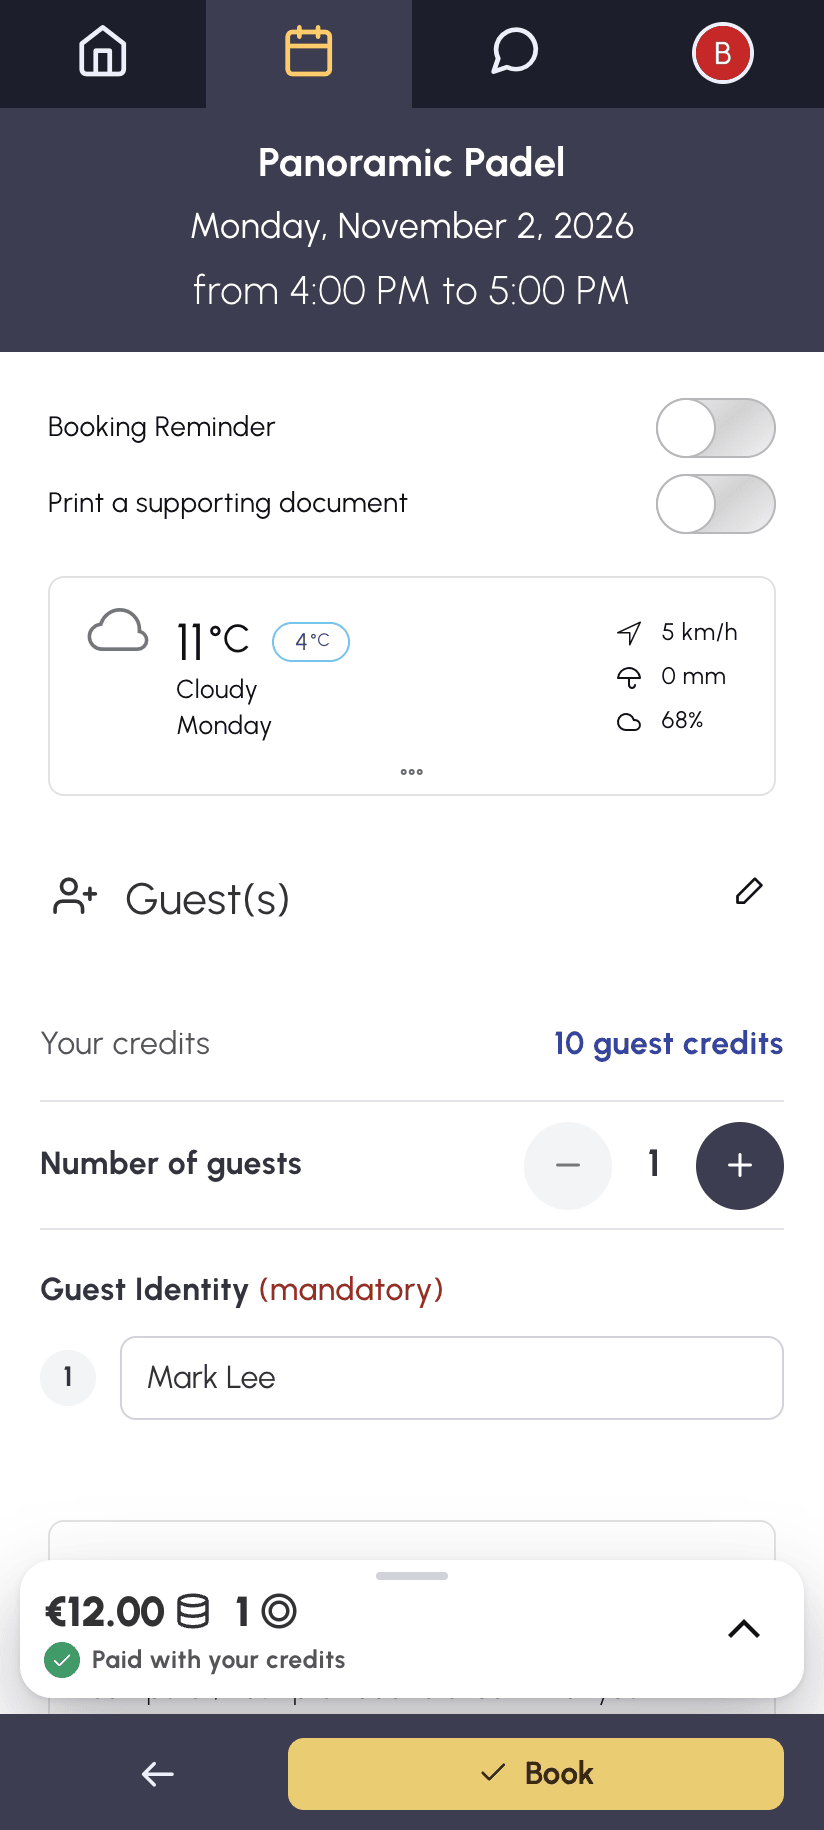Image resolution: width=824 pixels, height=1830 pixels.
Task: Tap the bottom sheet drag handle
Action: [412, 1576]
